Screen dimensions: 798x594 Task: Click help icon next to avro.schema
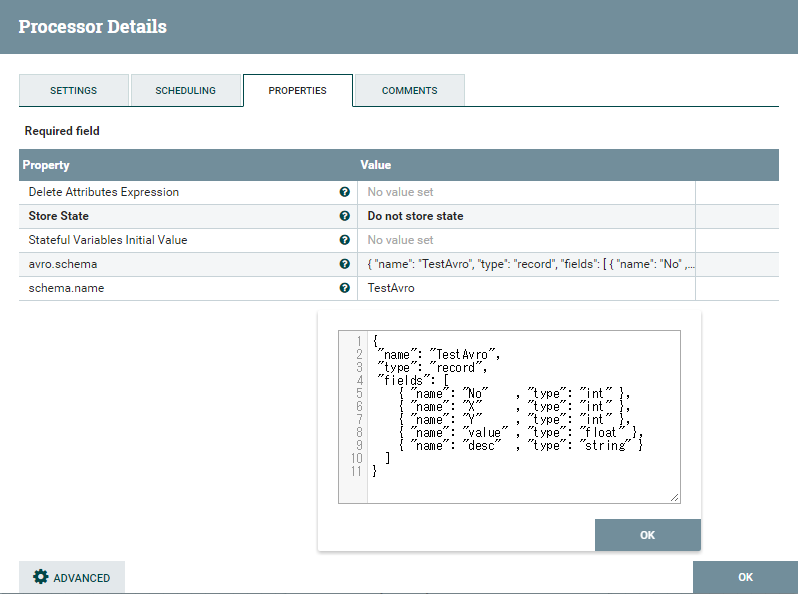pyautogui.click(x=345, y=264)
